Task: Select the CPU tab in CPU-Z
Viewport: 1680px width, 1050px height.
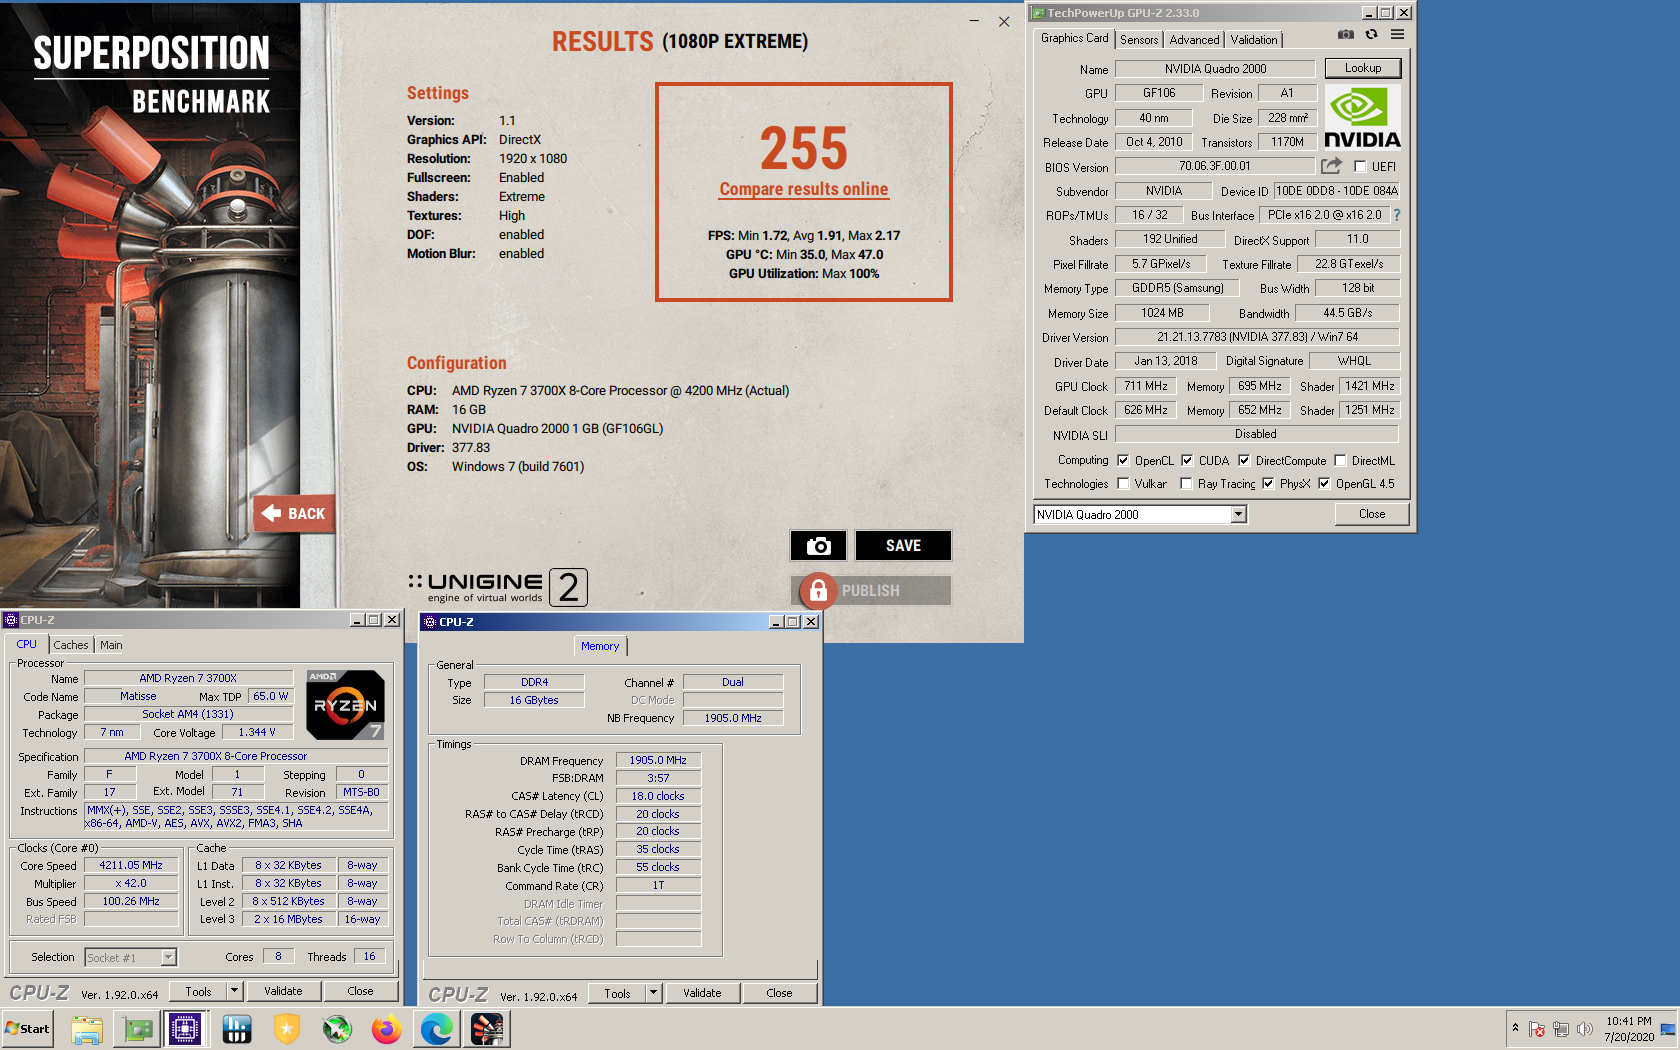Action: pyautogui.click(x=27, y=644)
